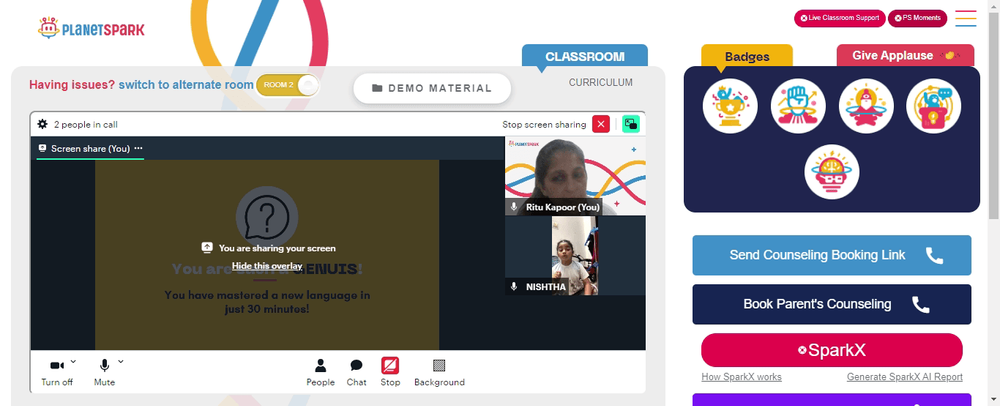
Task: Open the DEMO MATERIAL folder
Action: (x=432, y=89)
